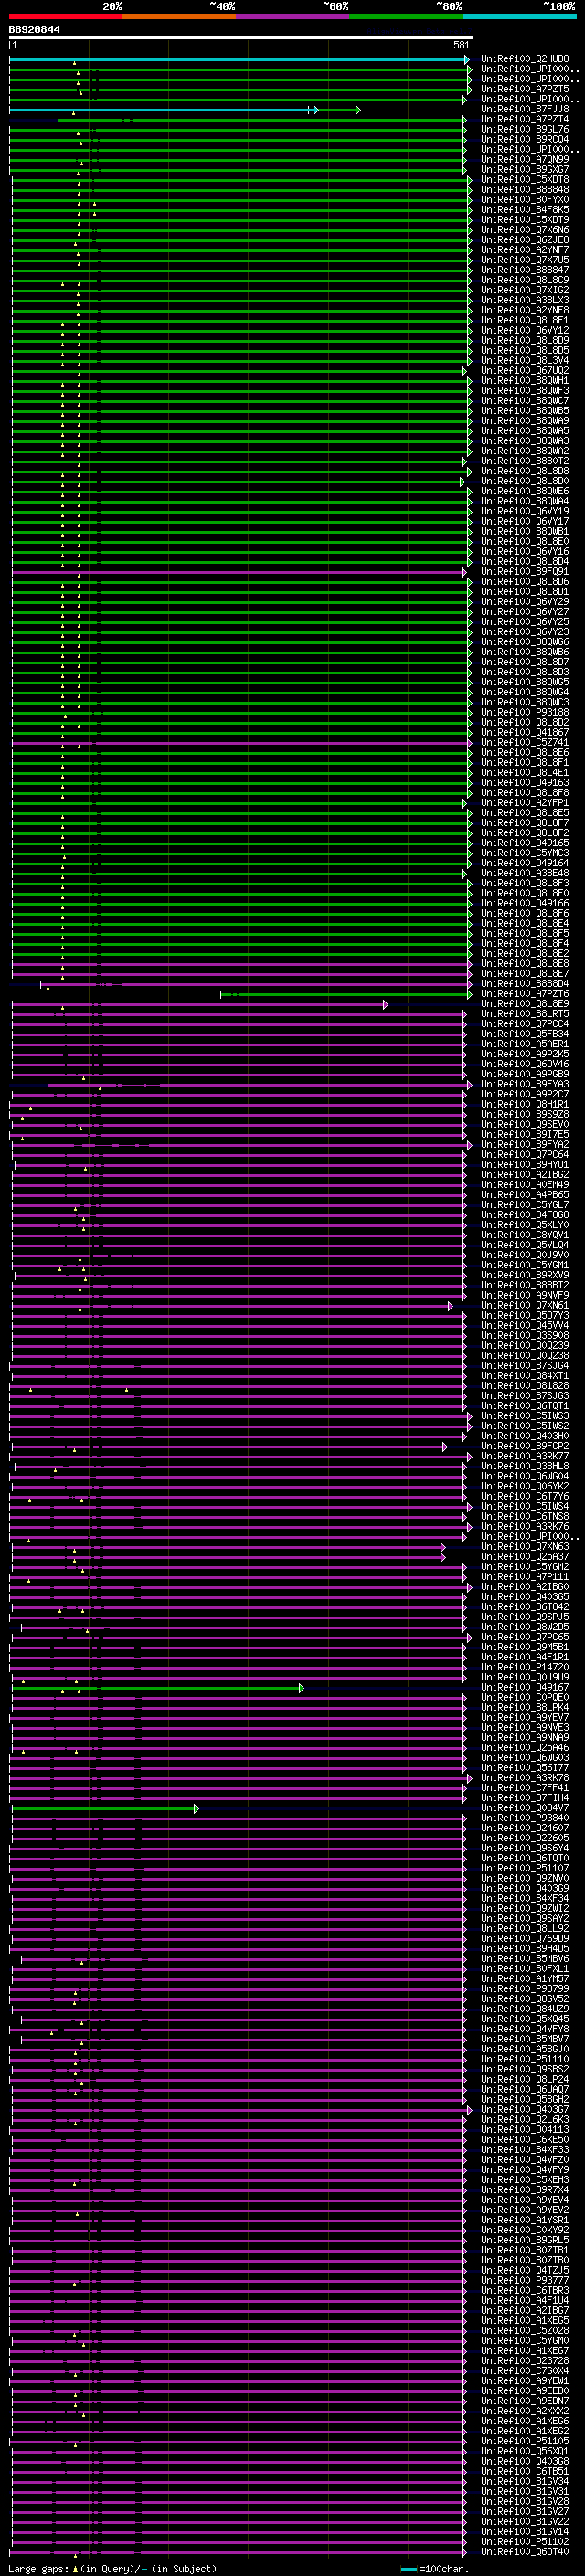Select label UniRef100_Q67UQ2
Image resolution: width=585 pixels, height=2576 pixels.
click(525, 371)
